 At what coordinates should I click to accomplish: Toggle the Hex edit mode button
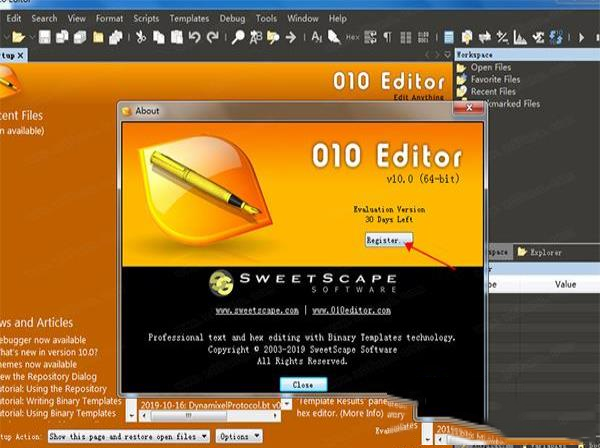click(x=352, y=37)
